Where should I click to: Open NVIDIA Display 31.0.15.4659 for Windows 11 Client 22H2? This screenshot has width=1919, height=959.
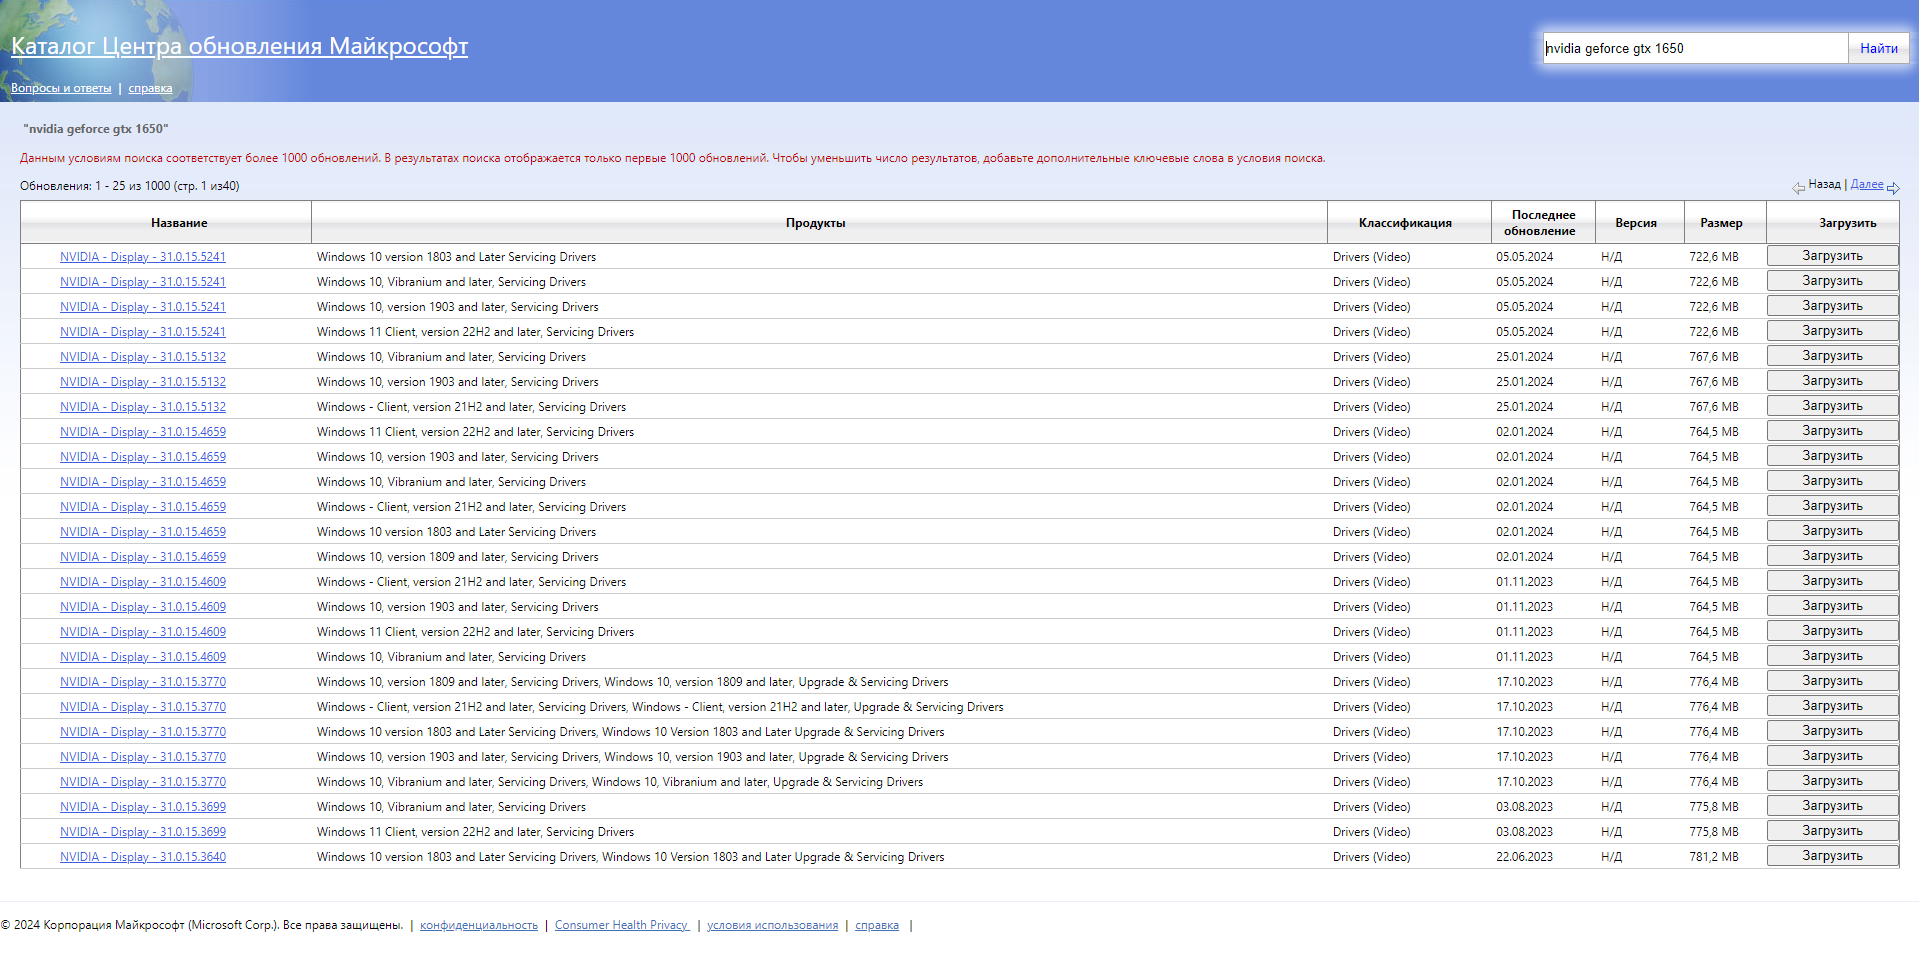tap(143, 432)
